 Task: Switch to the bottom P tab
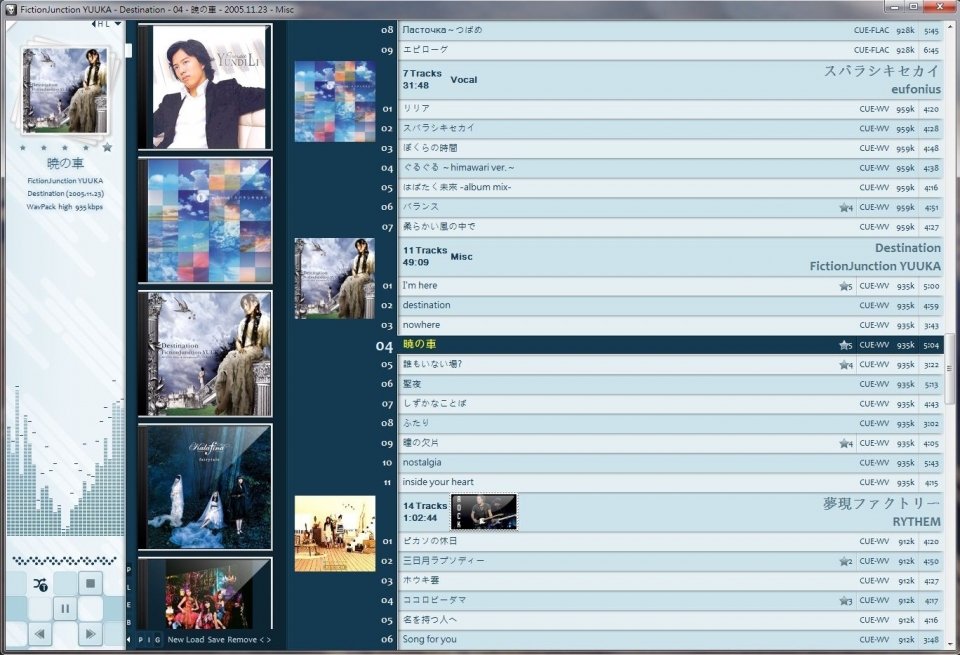coord(140,640)
